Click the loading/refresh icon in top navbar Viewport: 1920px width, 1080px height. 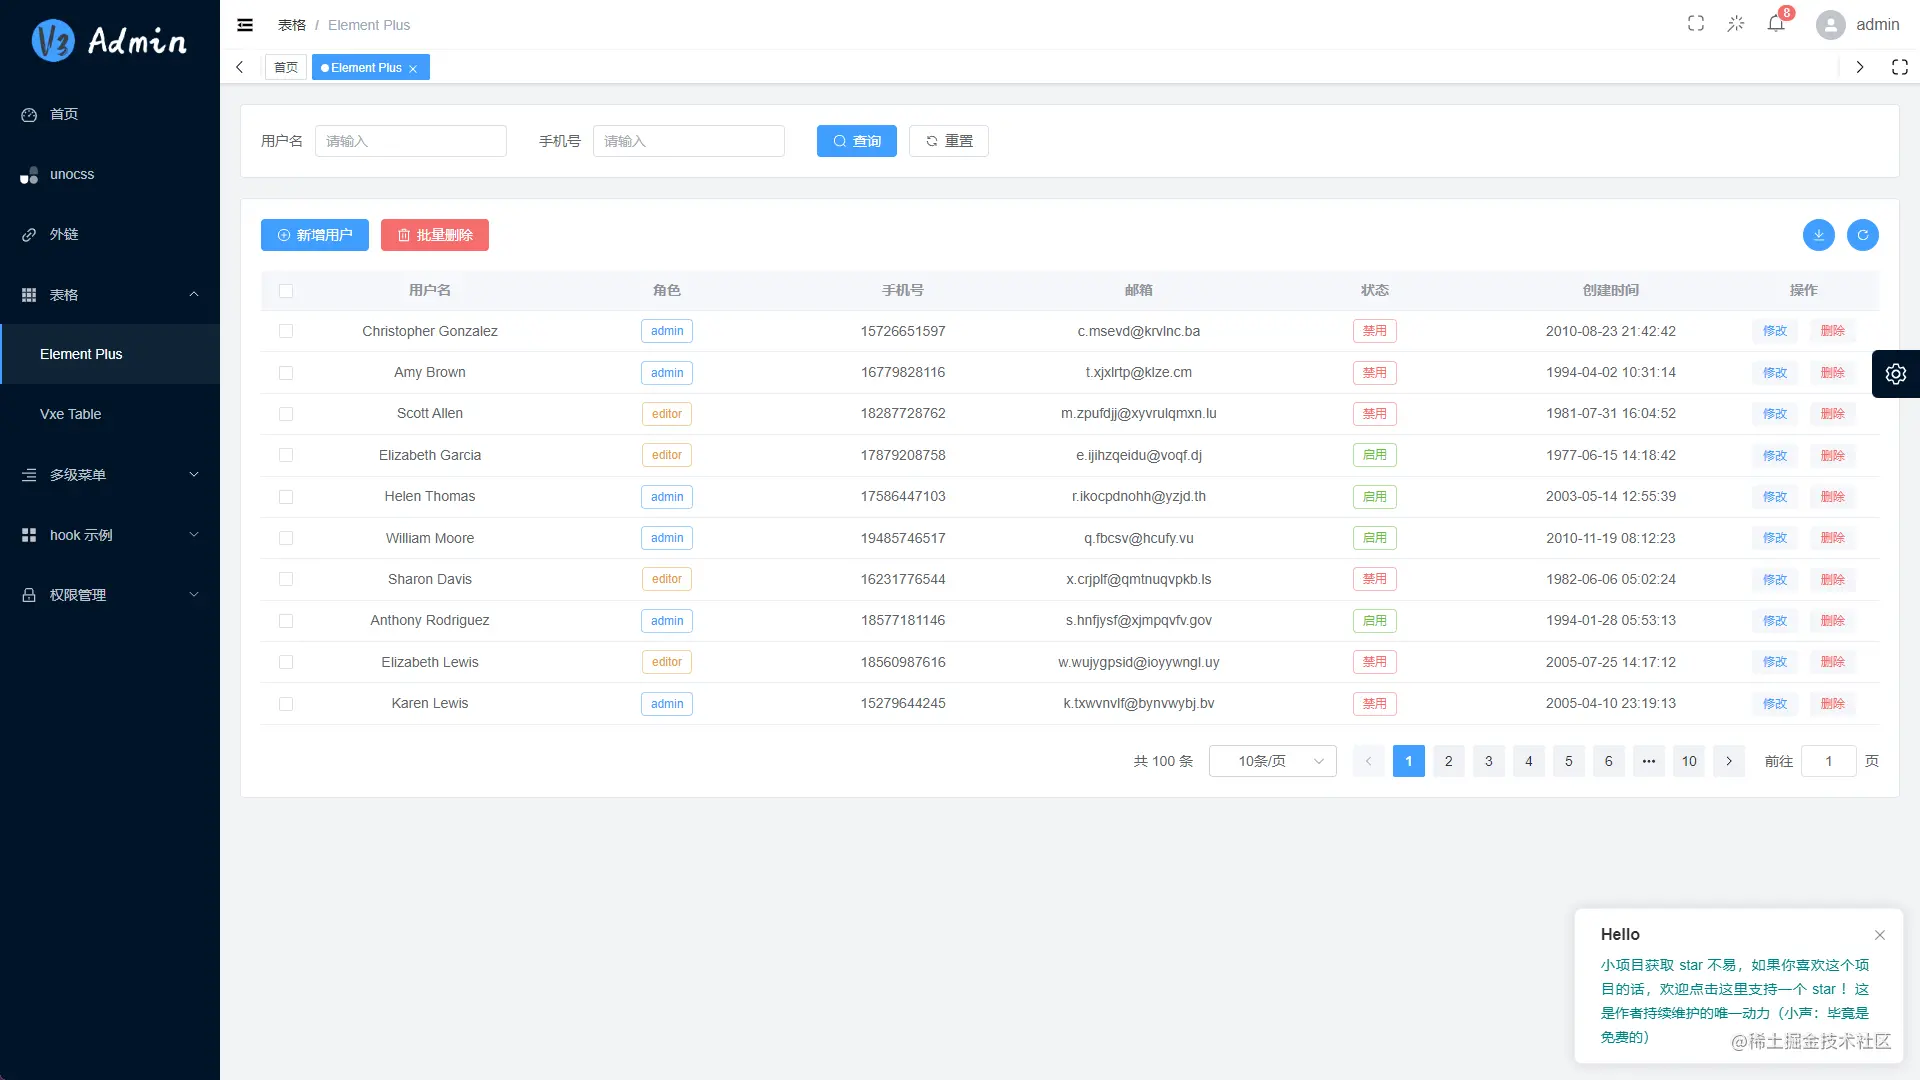point(1736,23)
